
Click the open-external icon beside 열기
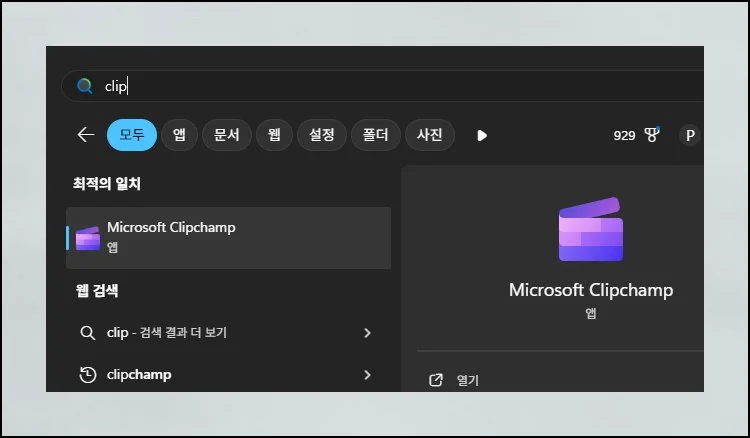coord(436,380)
